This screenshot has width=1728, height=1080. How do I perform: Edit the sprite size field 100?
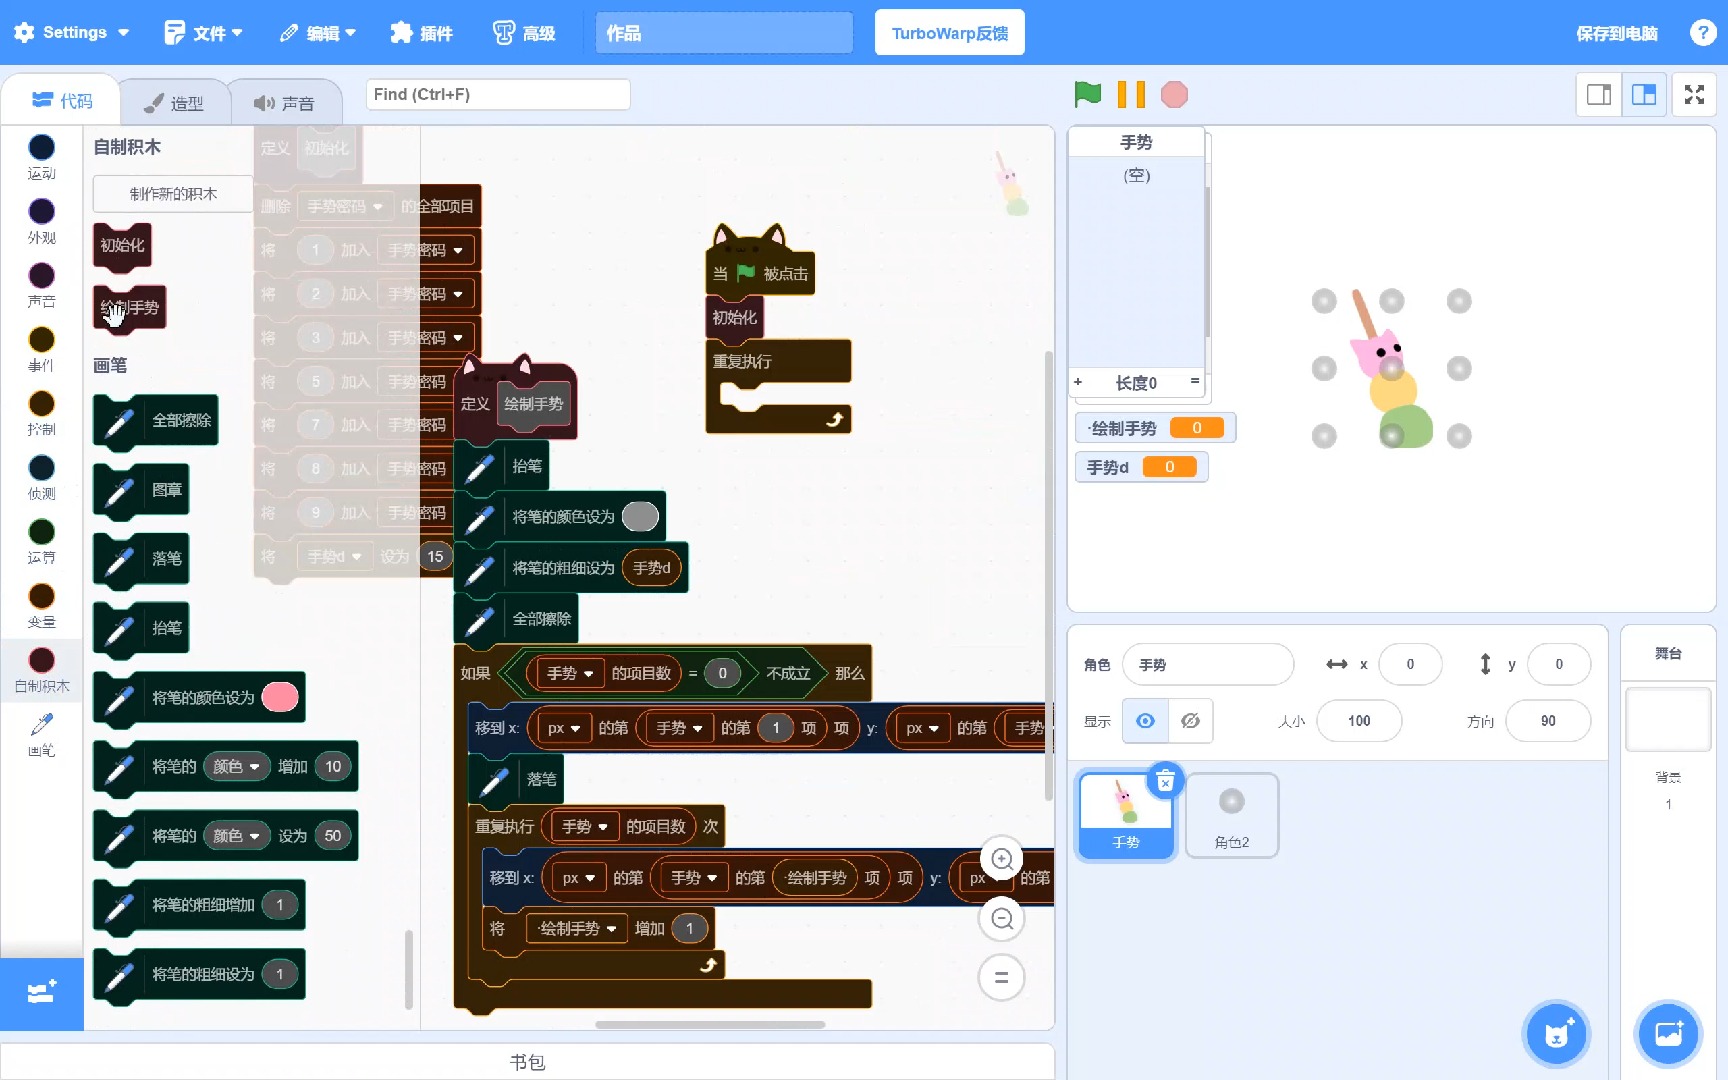click(x=1359, y=721)
